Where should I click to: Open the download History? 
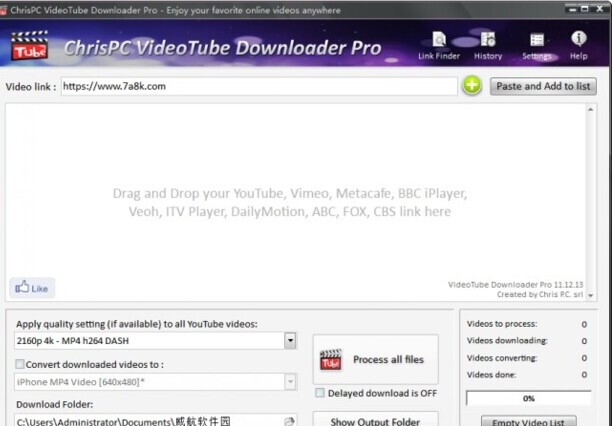click(x=488, y=46)
